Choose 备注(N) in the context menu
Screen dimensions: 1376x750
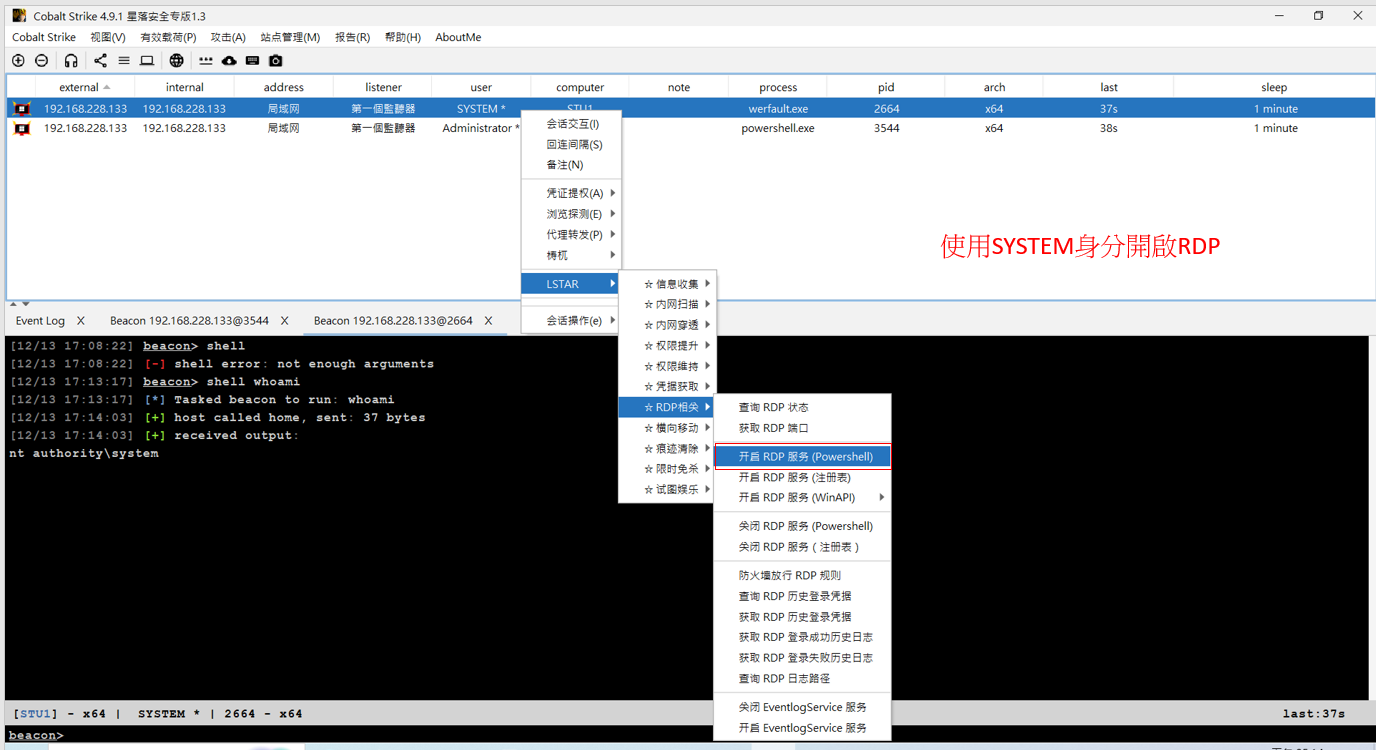571,165
